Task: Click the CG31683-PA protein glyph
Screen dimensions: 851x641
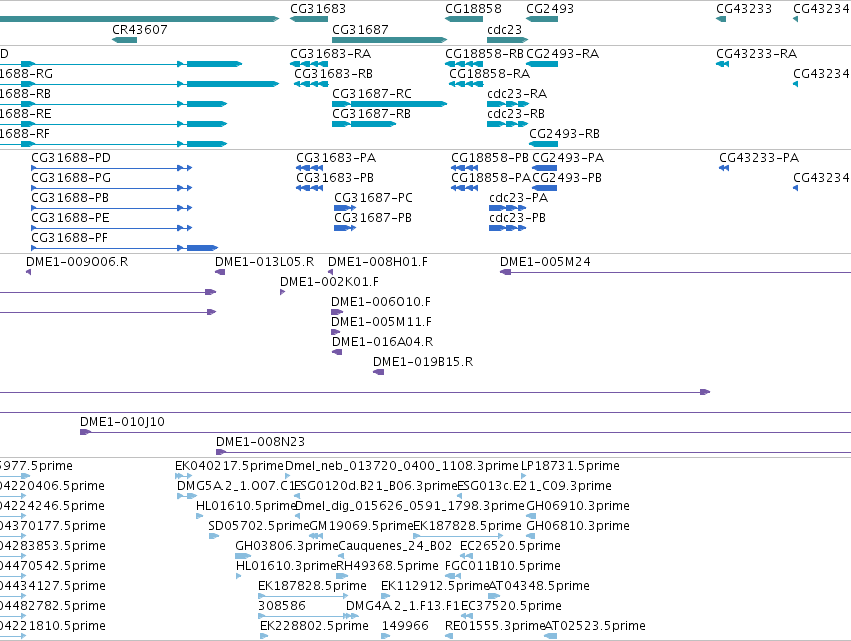Action: (x=309, y=168)
